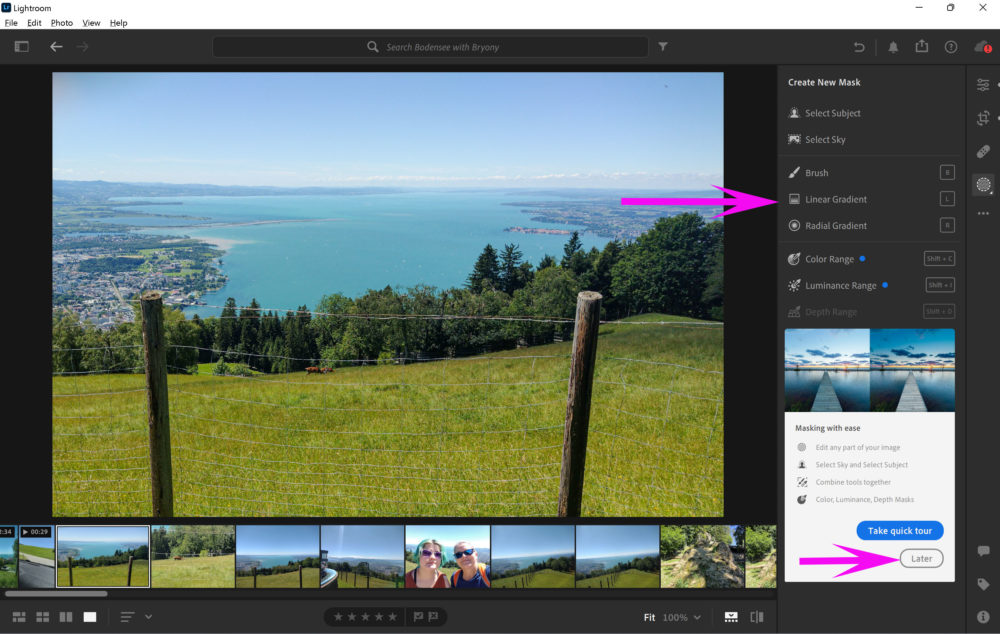Switch to photo grid view
The image size is (1000, 634).
click(19, 617)
